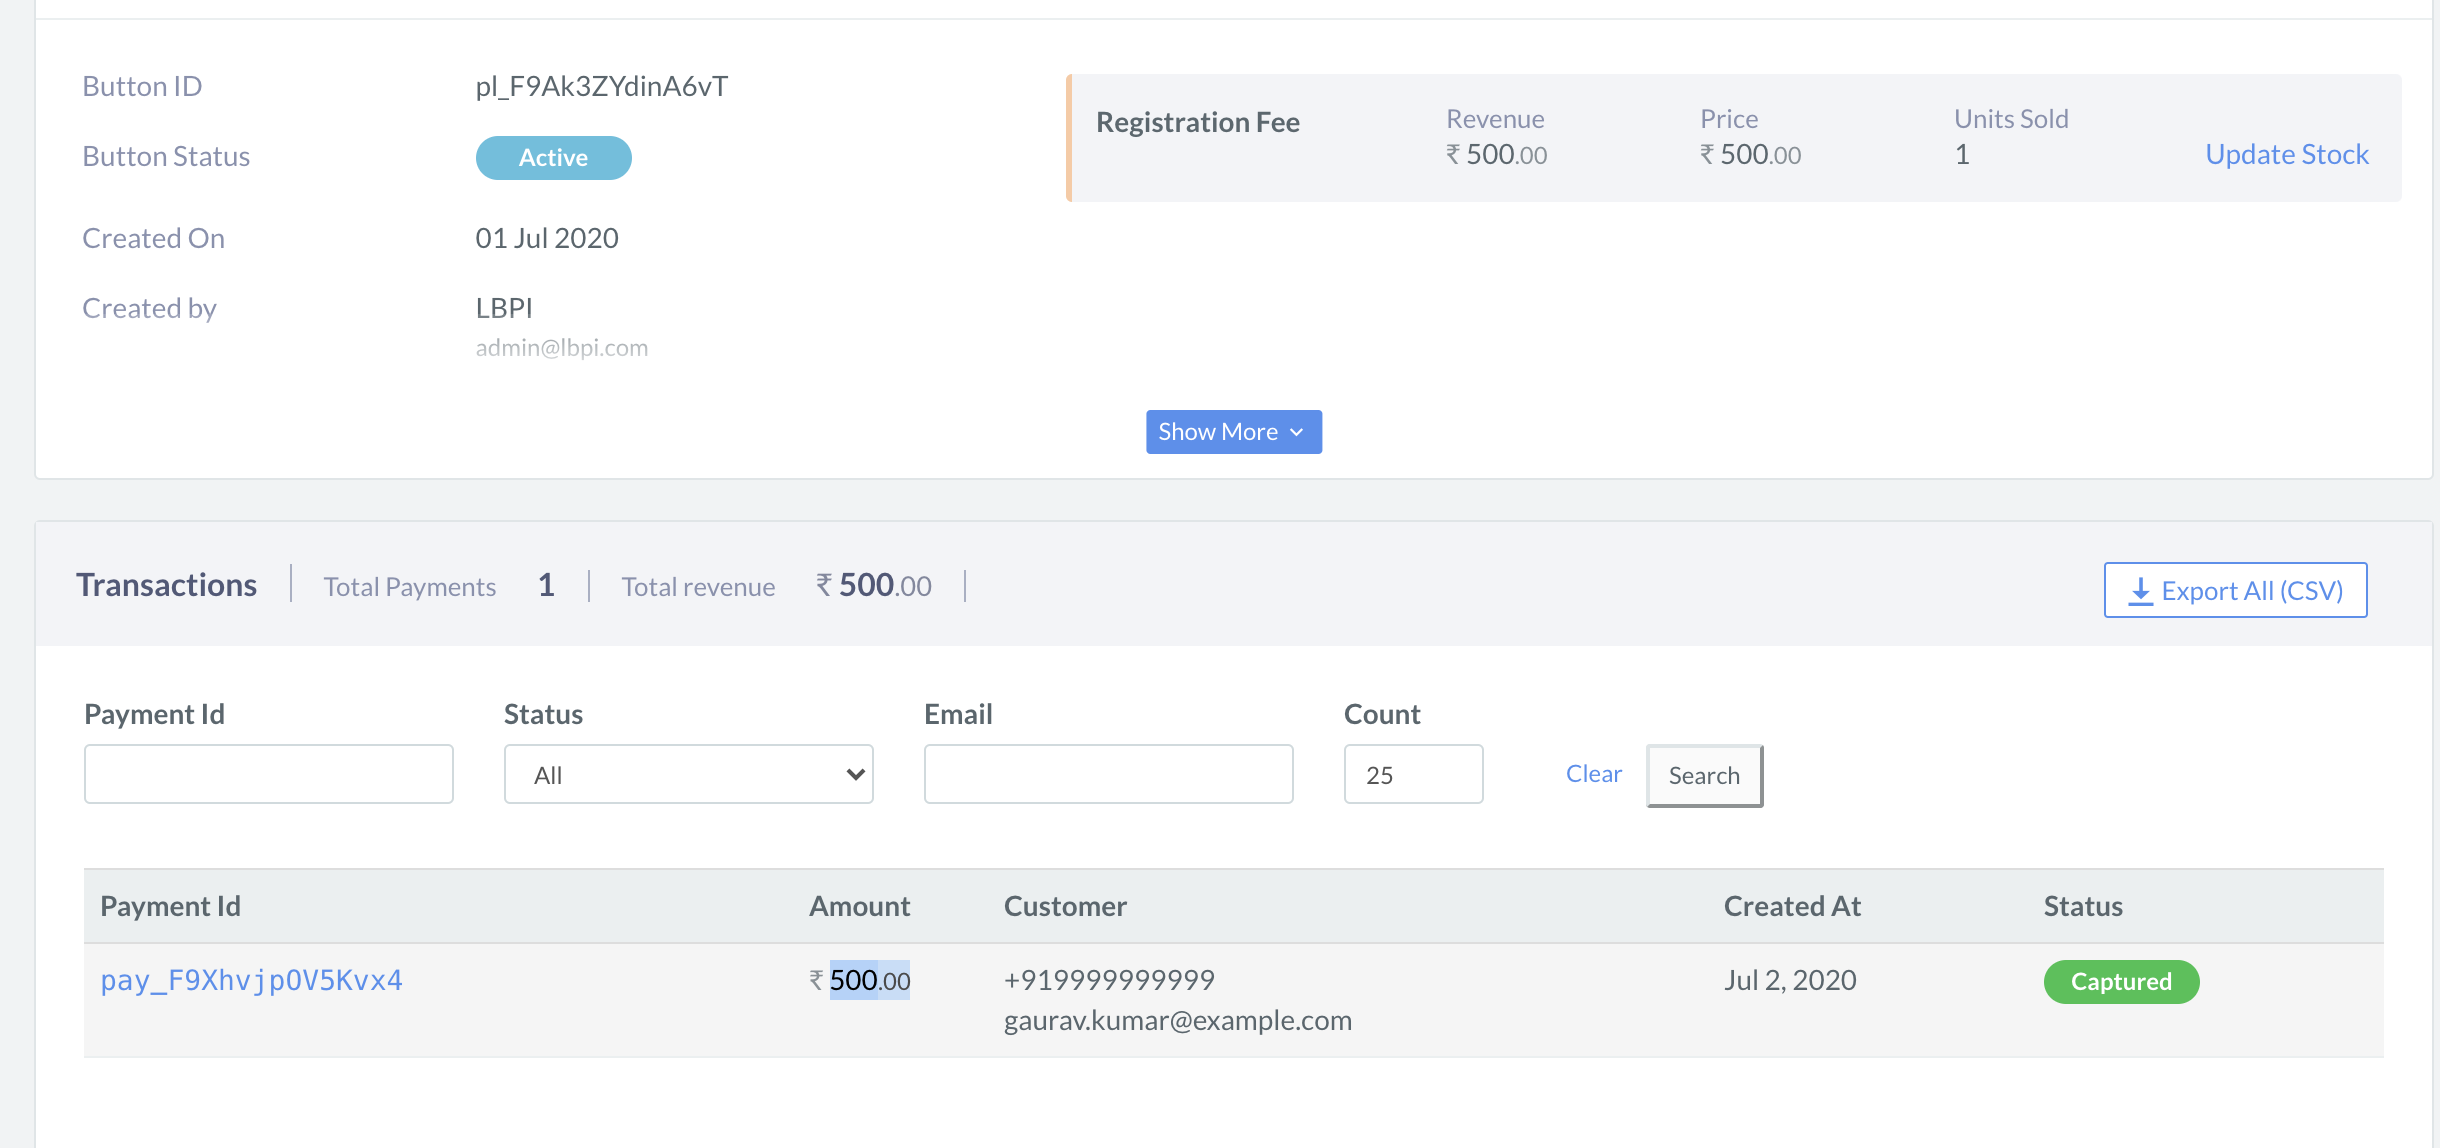The width and height of the screenshot is (2440, 1148).
Task: Open the Status dropdown in transaction filters
Action: click(x=688, y=773)
